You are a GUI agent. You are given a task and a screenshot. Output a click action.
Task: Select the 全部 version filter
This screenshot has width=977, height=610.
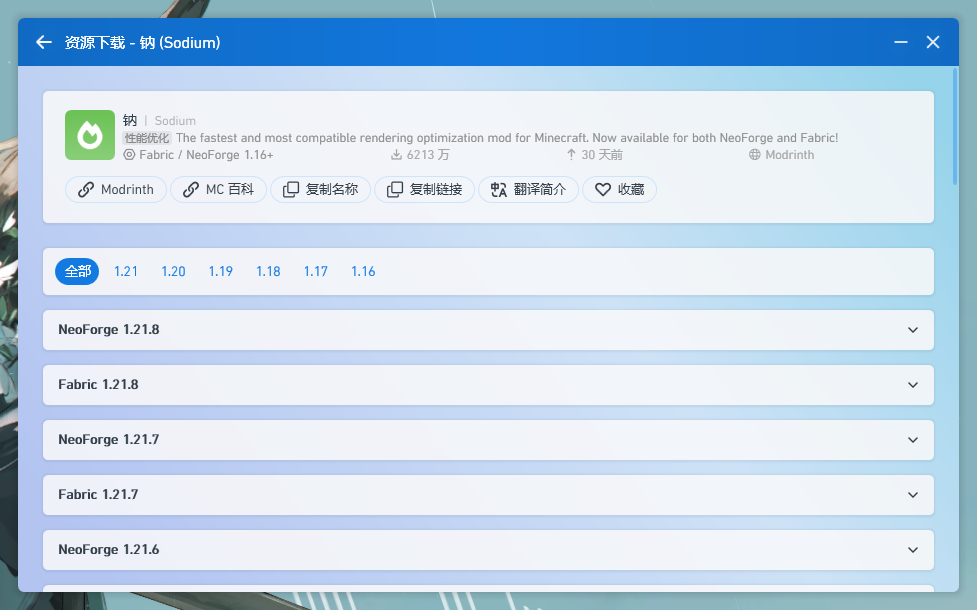click(x=77, y=272)
